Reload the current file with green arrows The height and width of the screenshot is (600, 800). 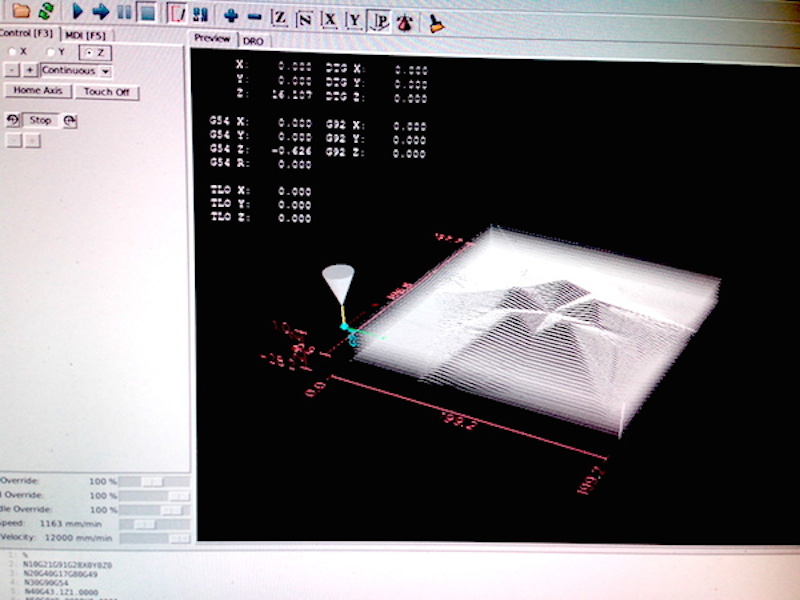pyautogui.click(x=46, y=10)
